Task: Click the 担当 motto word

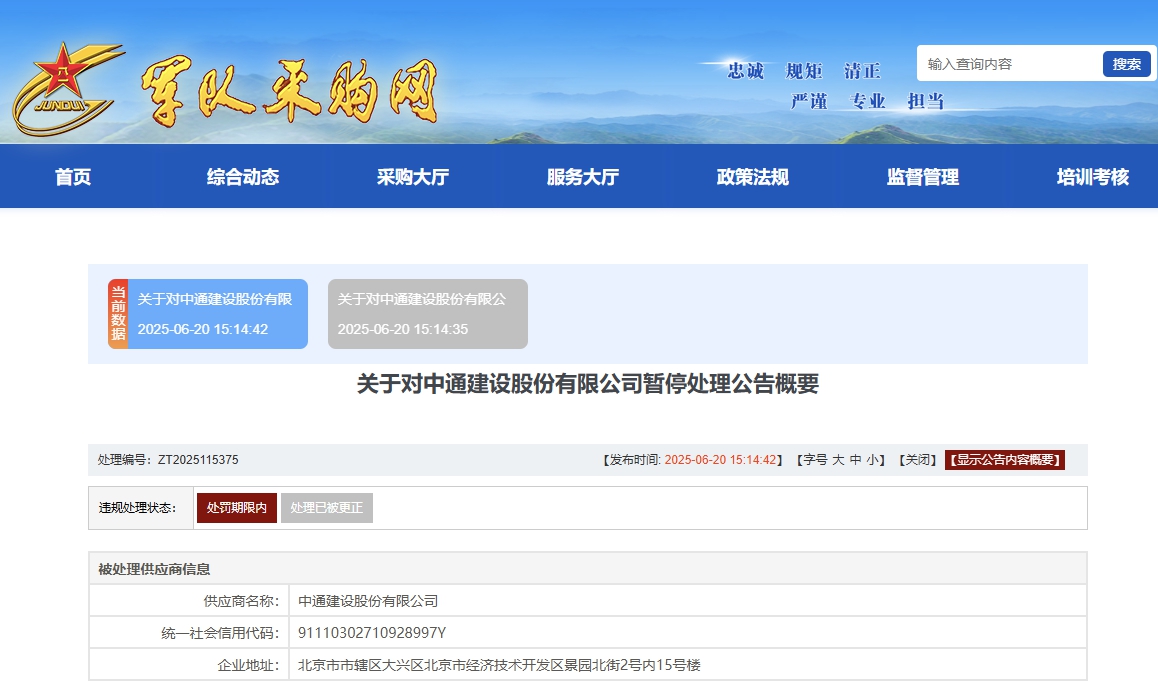Action: [925, 100]
